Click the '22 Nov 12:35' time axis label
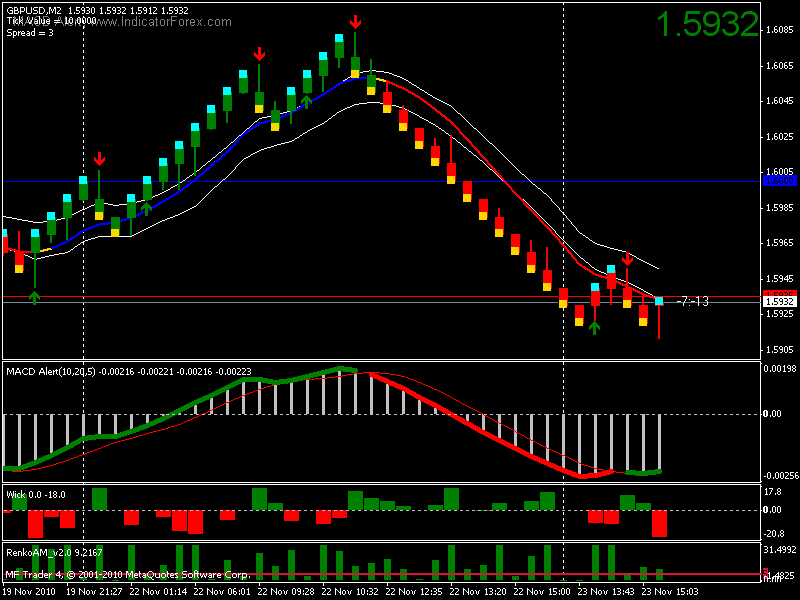Screen dimensions: 800x600 click(x=414, y=592)
